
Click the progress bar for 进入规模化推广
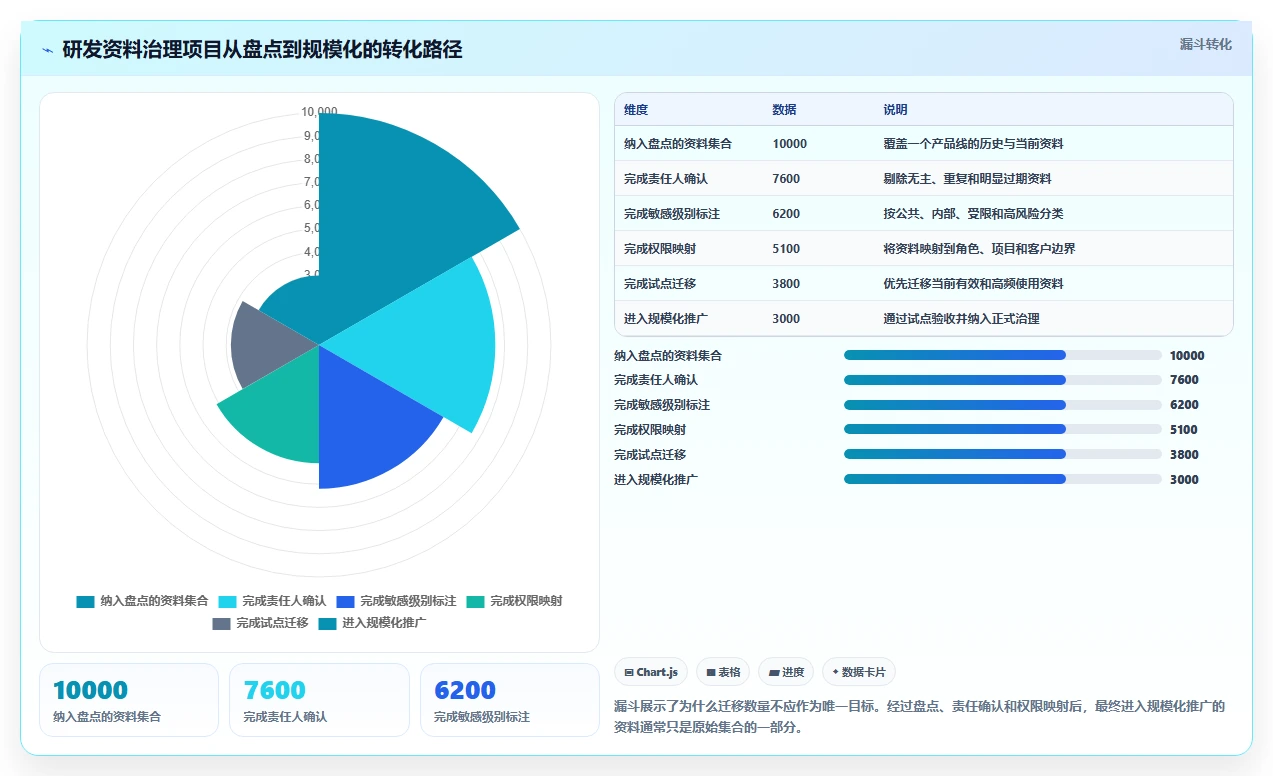(1003, 479)
